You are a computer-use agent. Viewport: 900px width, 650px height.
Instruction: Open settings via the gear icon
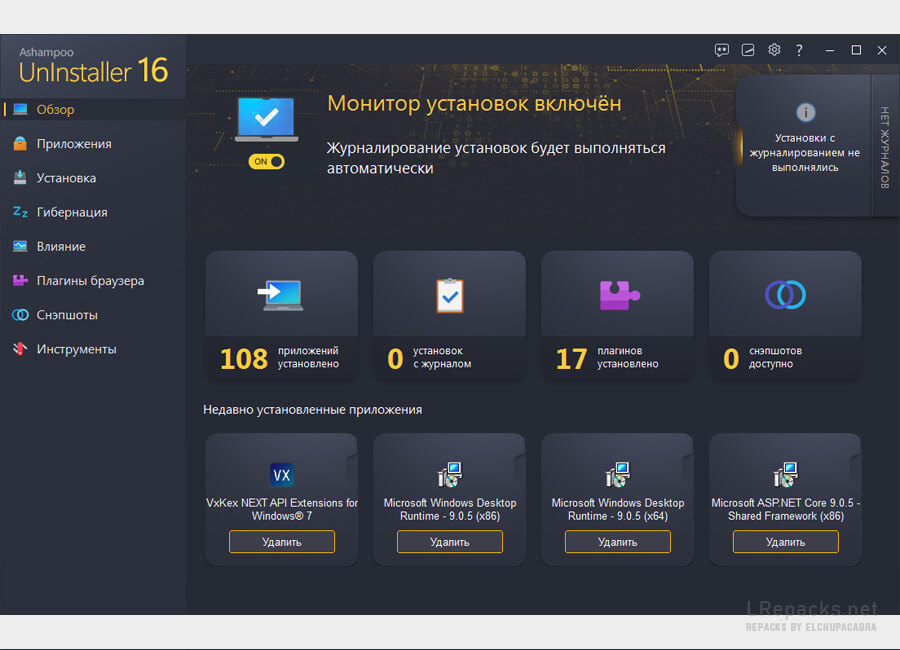[x=774, y=50]
